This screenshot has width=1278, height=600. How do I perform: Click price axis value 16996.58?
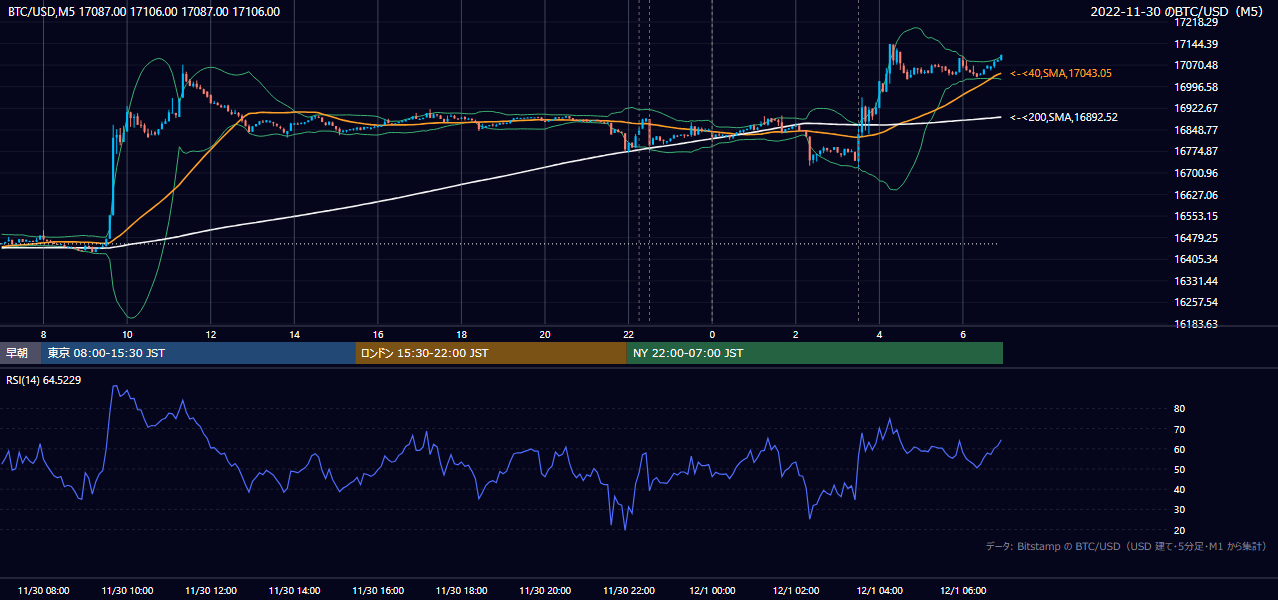click(x=1195, y=87)
